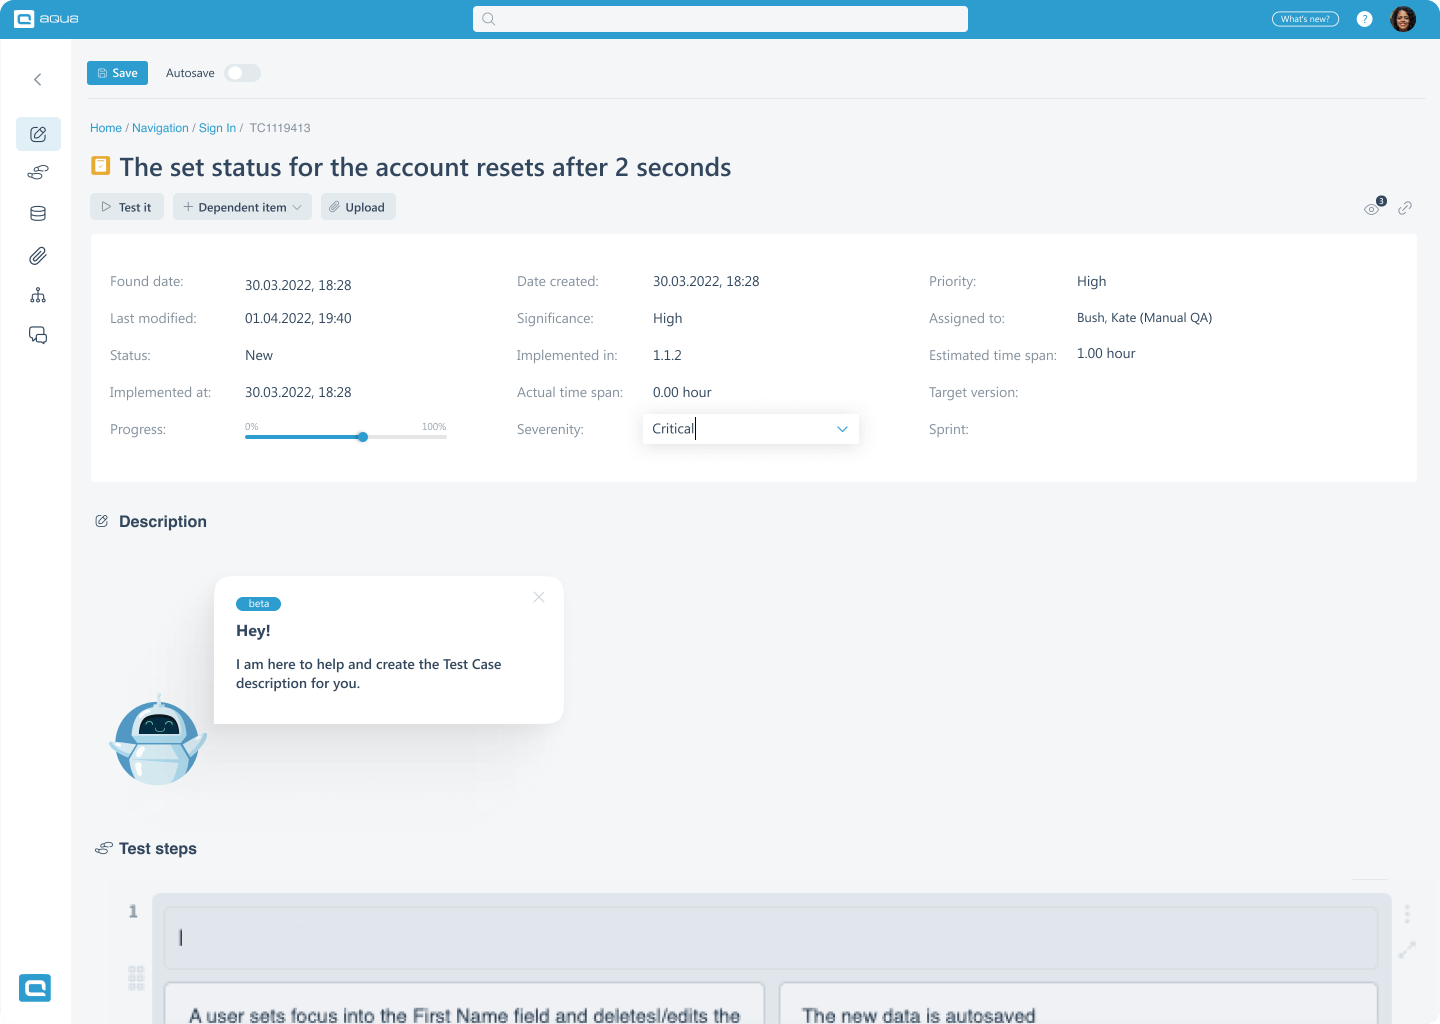Open the search bar in the header
Screen dimensions: 1440x1024
pos(719,18)
